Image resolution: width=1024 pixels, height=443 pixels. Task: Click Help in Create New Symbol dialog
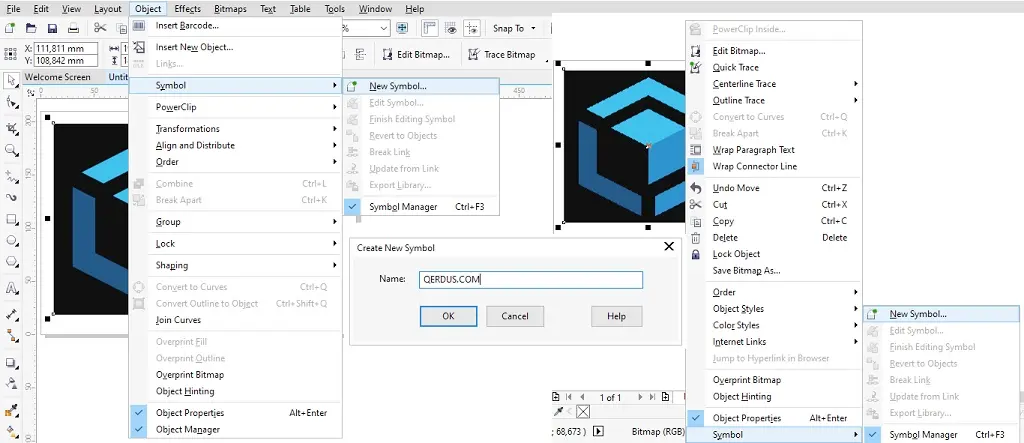click(x=616, y=316)
